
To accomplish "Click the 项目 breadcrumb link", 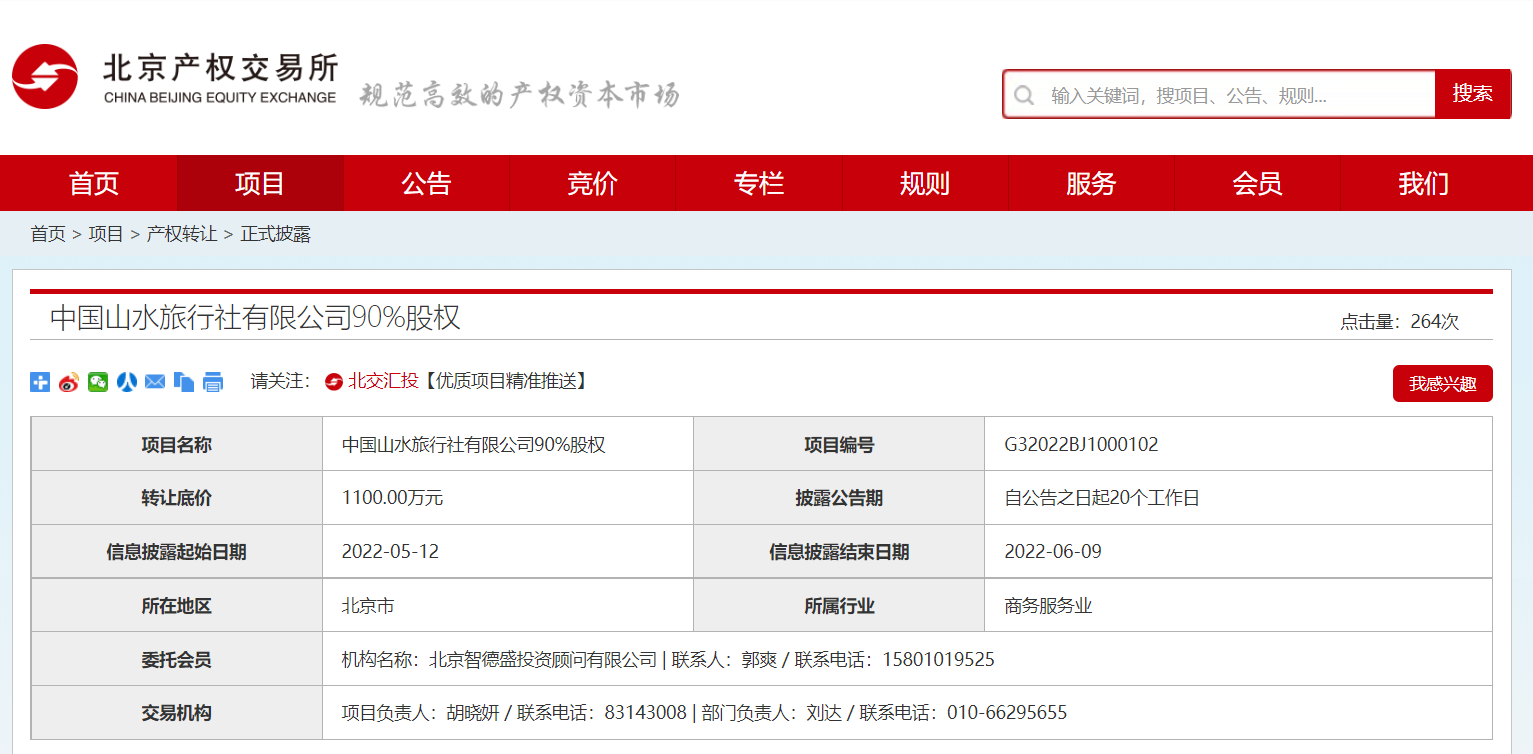I will pos(106,234).
